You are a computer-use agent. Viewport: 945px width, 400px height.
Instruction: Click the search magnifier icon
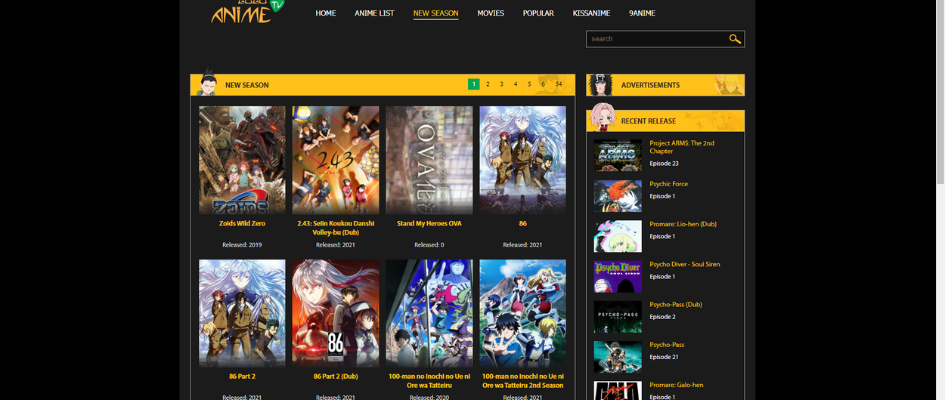(x=735, y=39)
